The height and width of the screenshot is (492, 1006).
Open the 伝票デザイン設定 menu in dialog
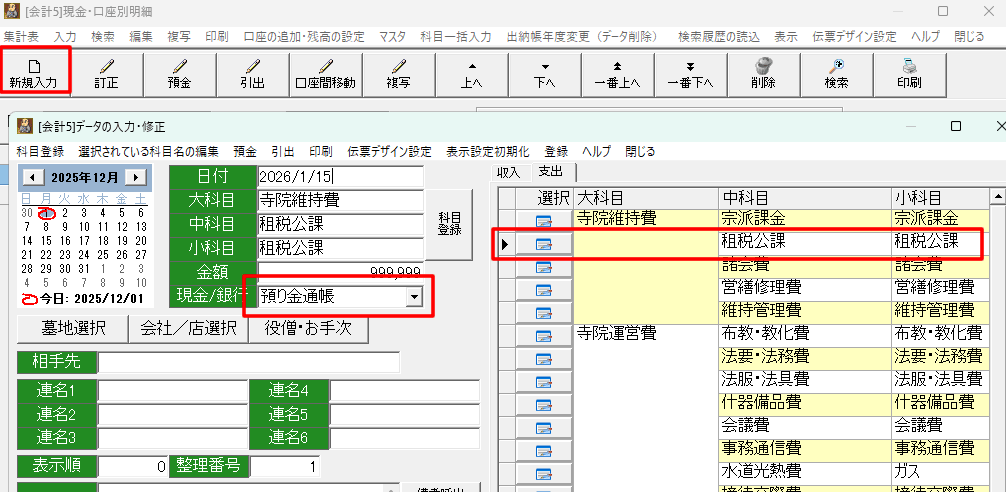click(389, 152)
